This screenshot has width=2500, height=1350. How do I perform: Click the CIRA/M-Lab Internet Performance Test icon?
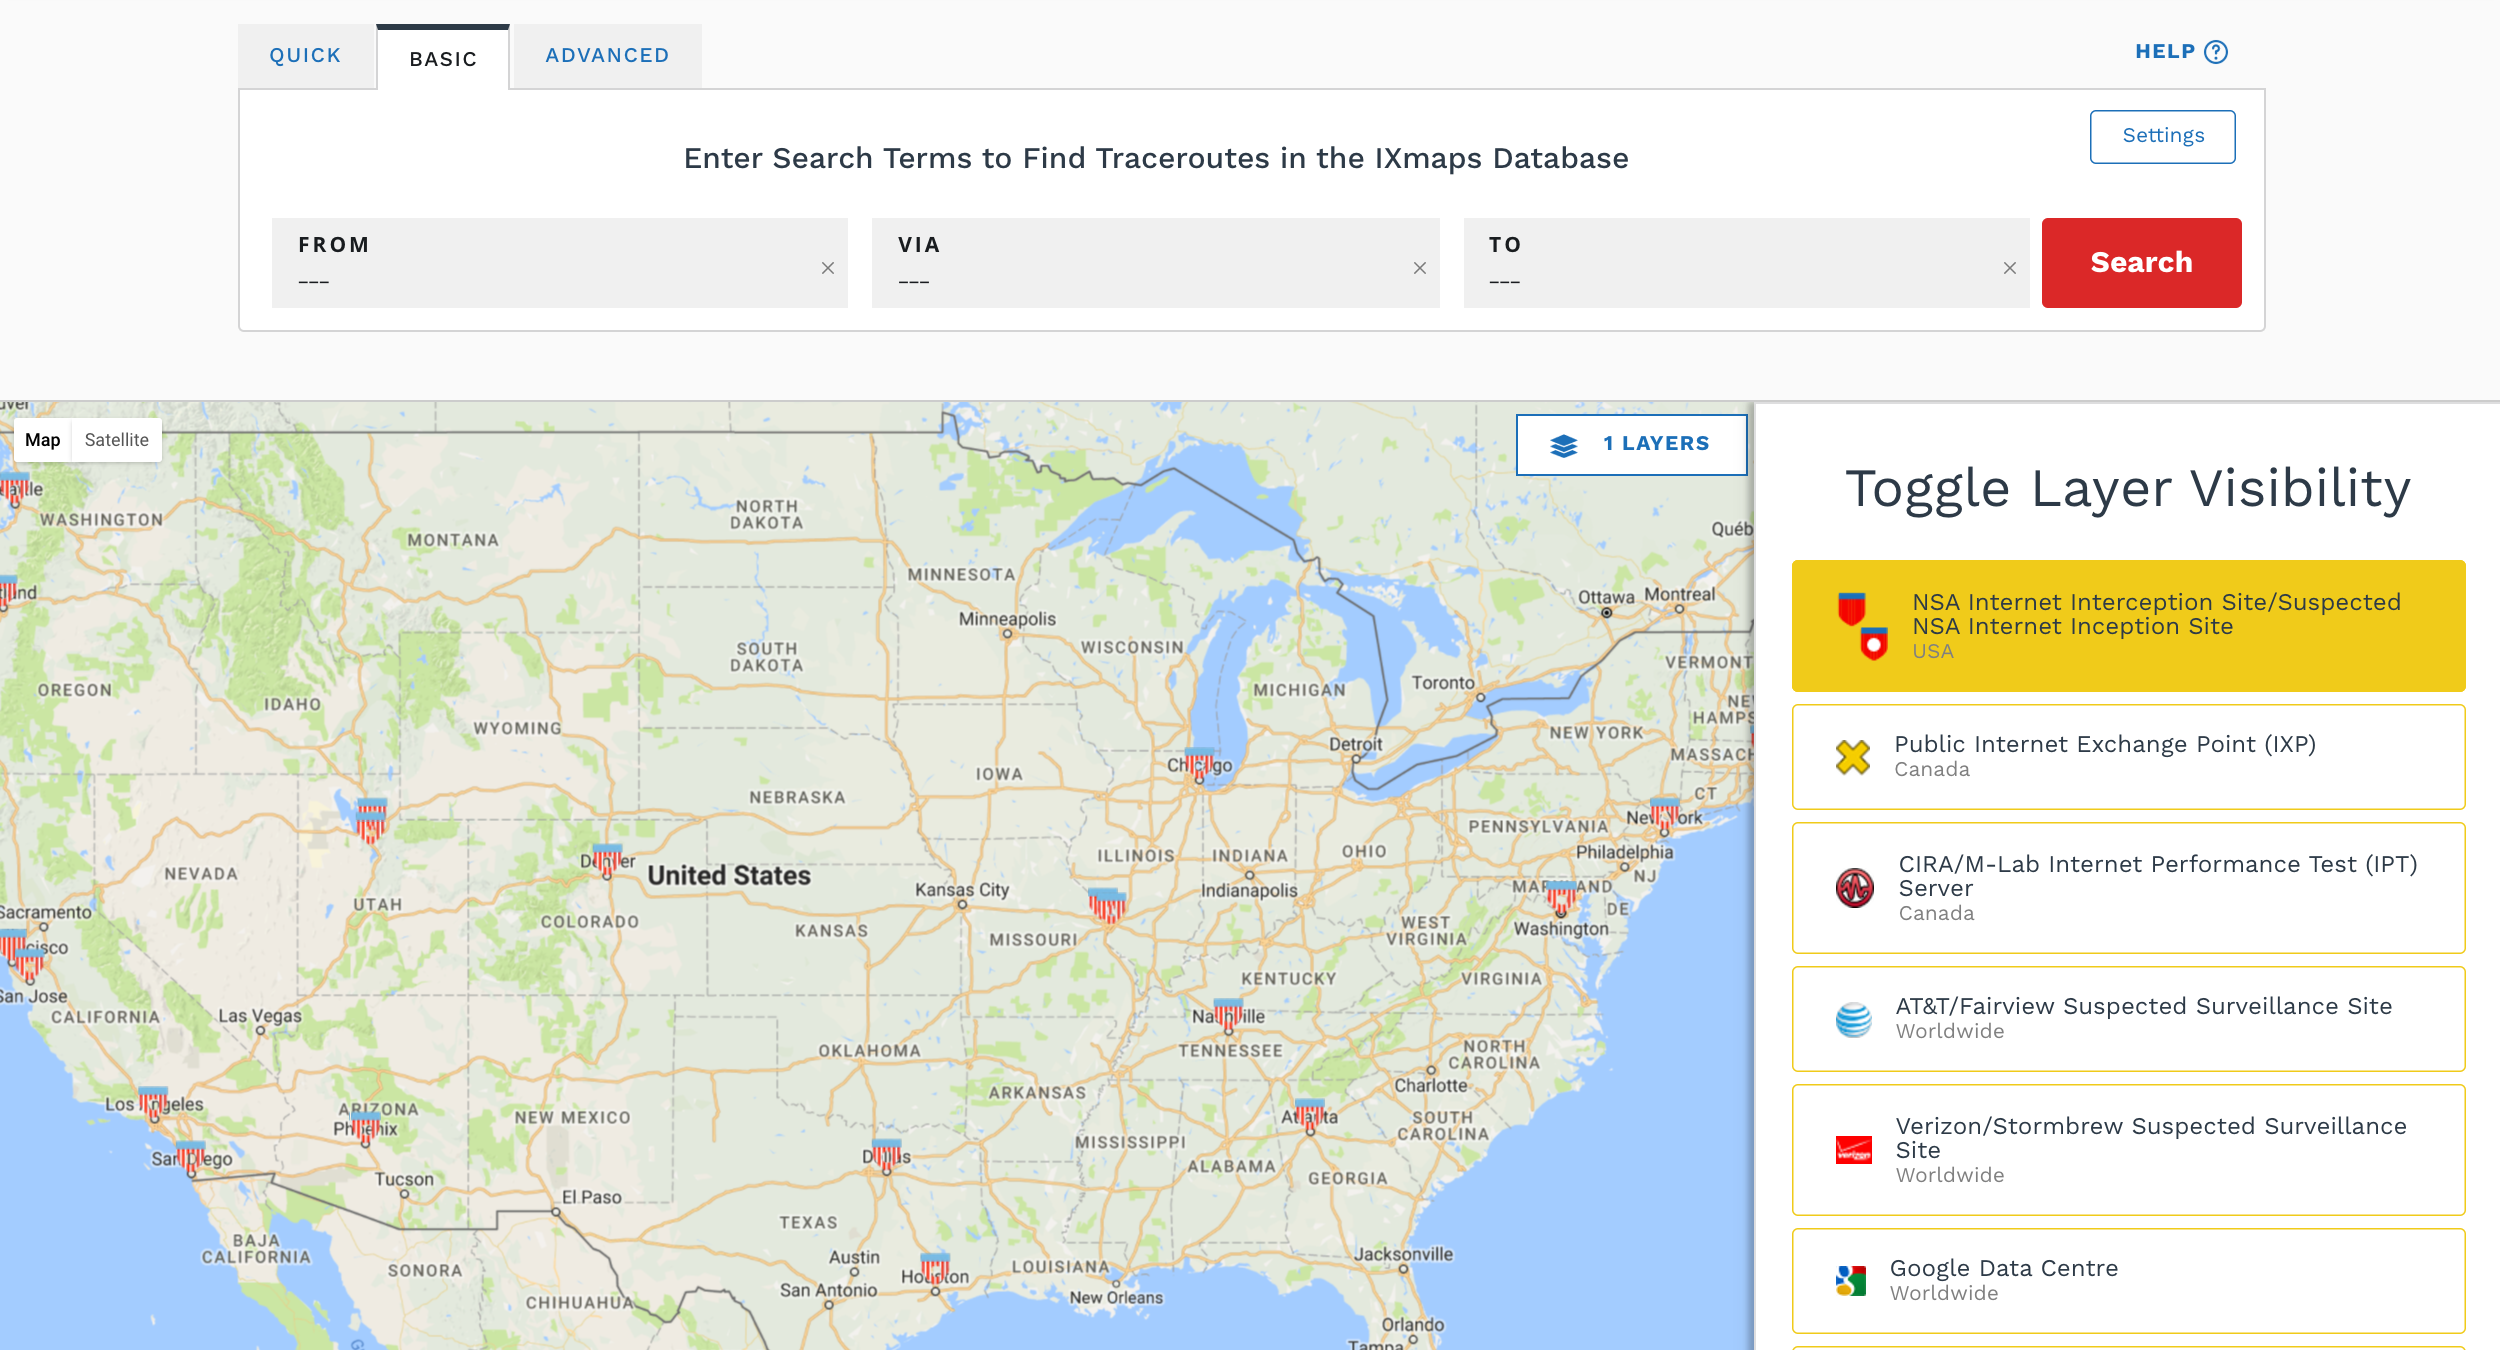tap(1848, 884)
